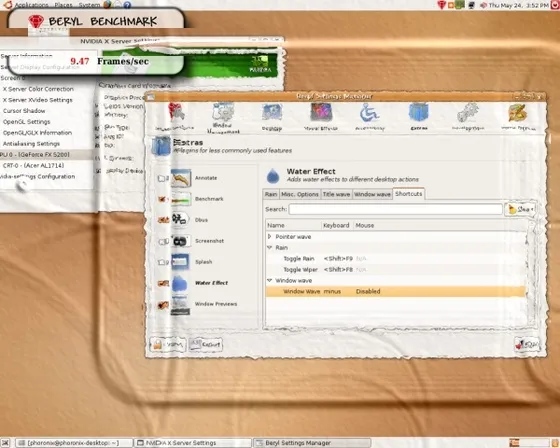560x448 pixels.
Task: Select the Window Wave minus row
Action: (x=396, y=292)
